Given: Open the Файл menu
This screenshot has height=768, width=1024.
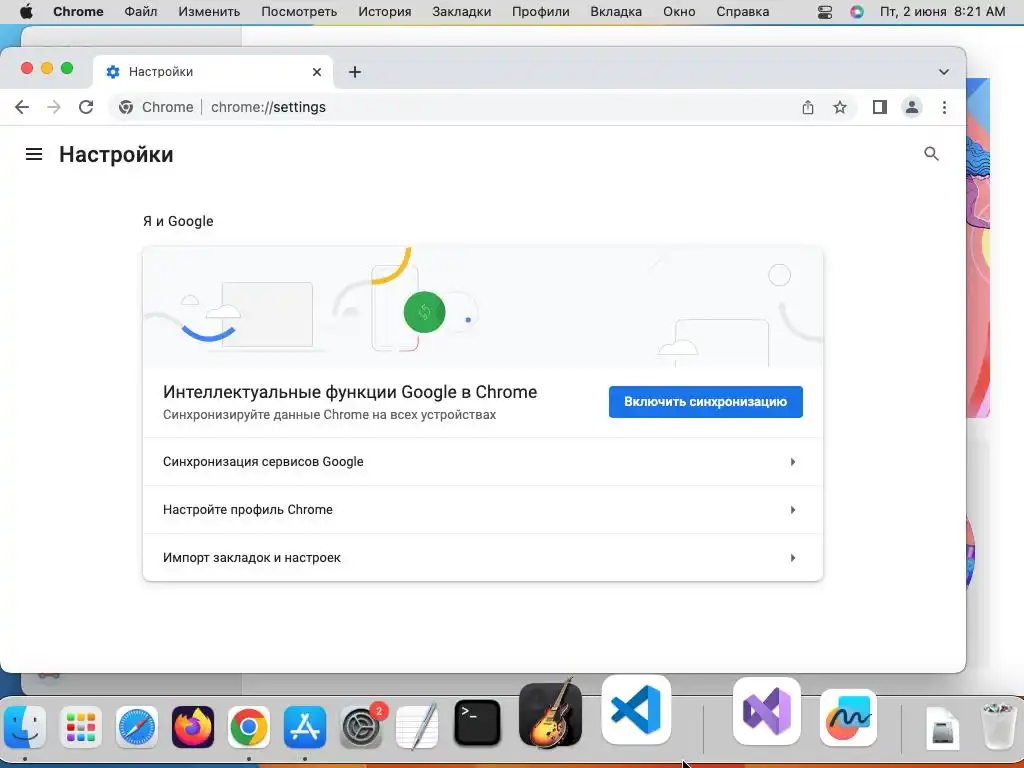Looking at the screenshot, I should [x=140, y=12].
